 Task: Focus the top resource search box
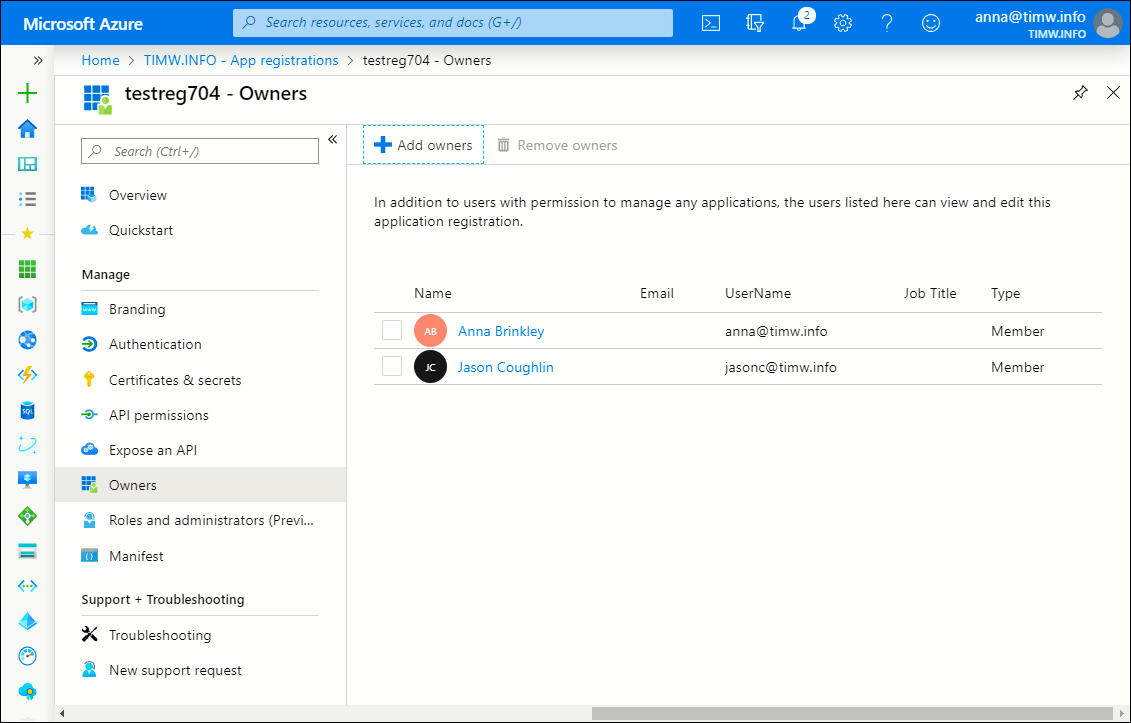453,23
